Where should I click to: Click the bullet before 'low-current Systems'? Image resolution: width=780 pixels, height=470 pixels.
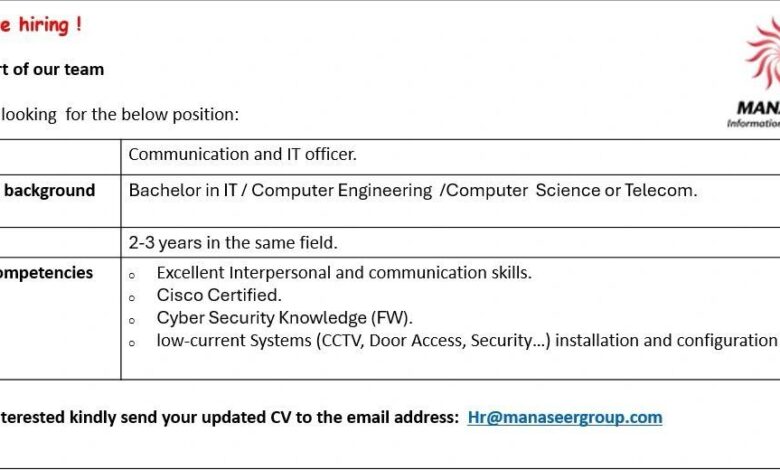(132, 343)
